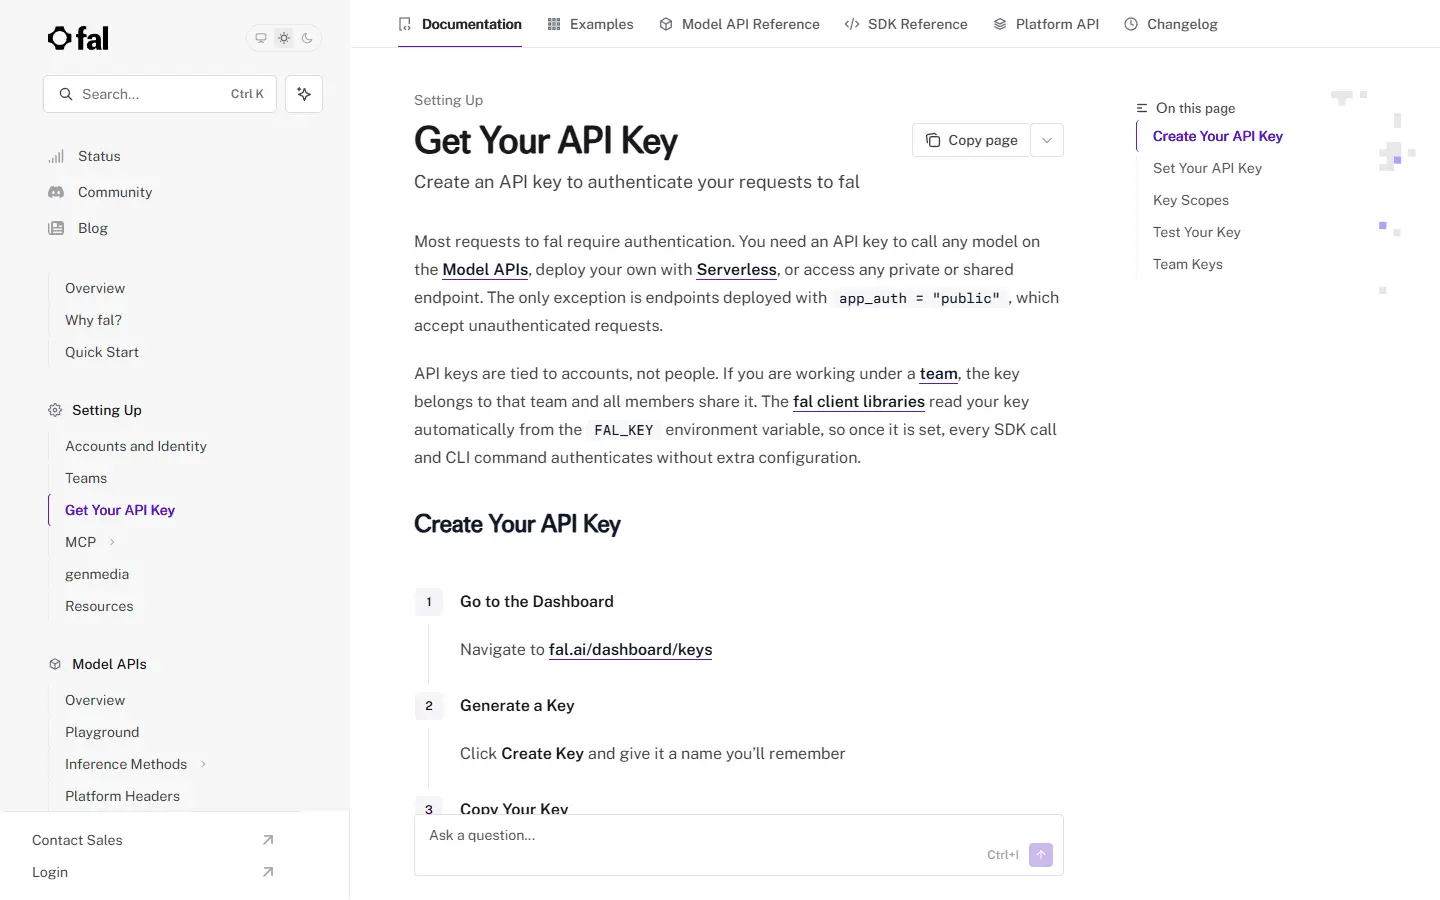The width and height of the screenshot is (1440, 900).
Task: Click the Login arrow icon
Action: [268, 872]
